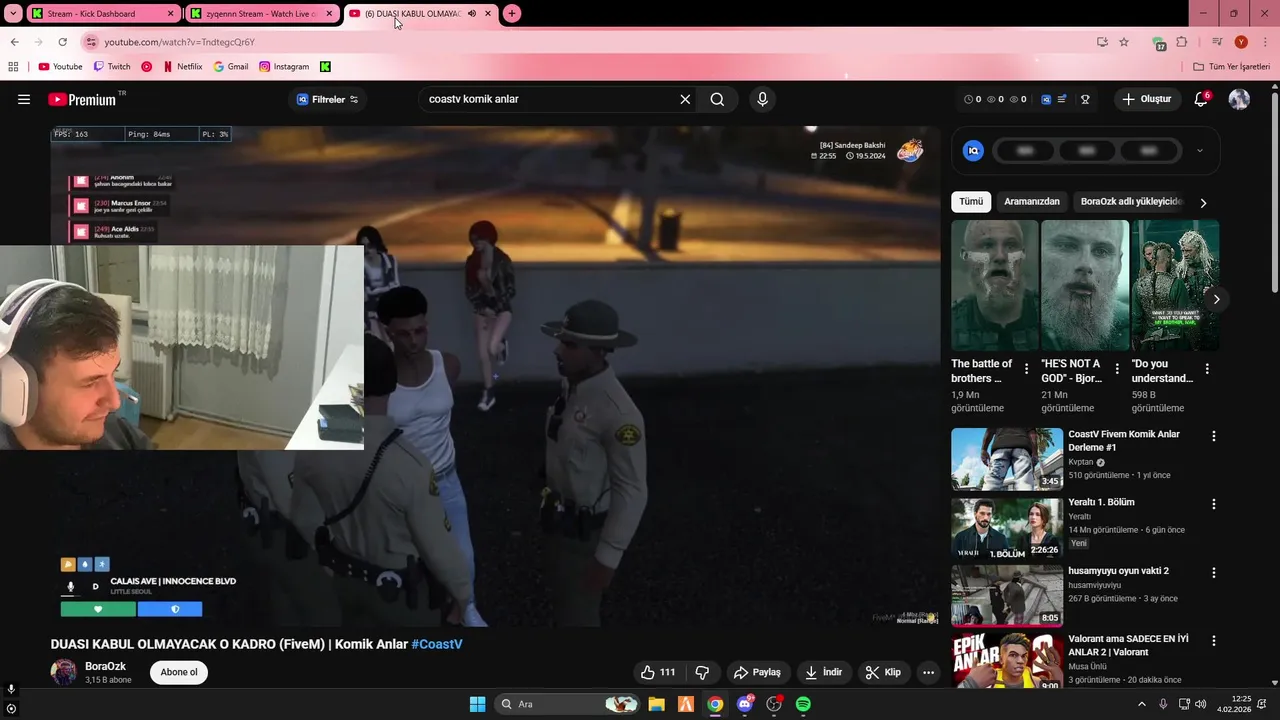Open more actions three-dot menu under video

(928, 672)
